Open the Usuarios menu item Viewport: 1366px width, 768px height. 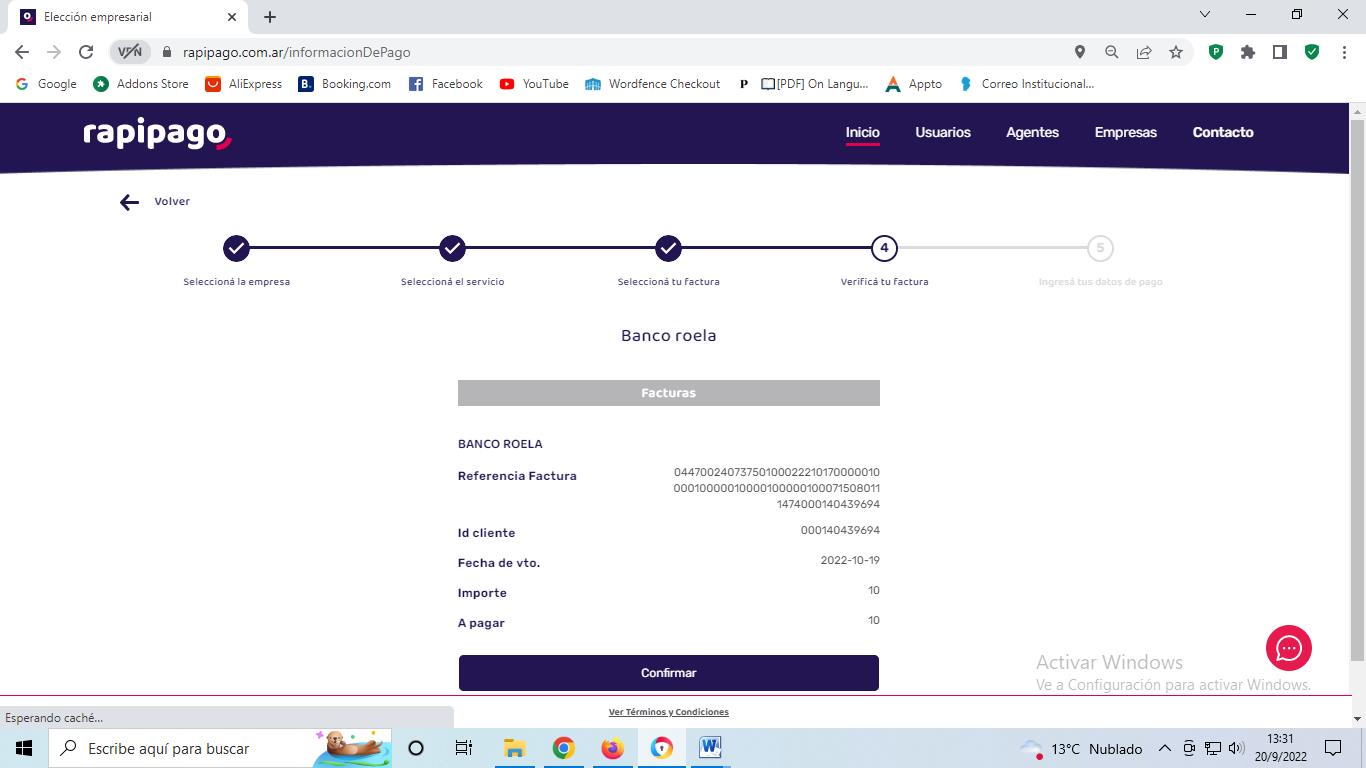click(942, 132)
